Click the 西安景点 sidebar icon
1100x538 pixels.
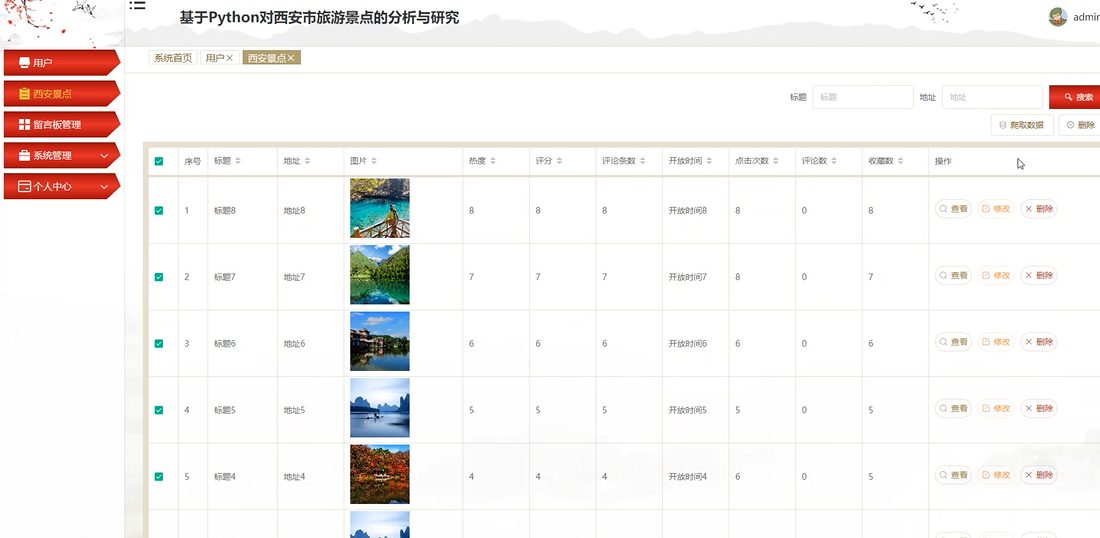pos(25,93)
